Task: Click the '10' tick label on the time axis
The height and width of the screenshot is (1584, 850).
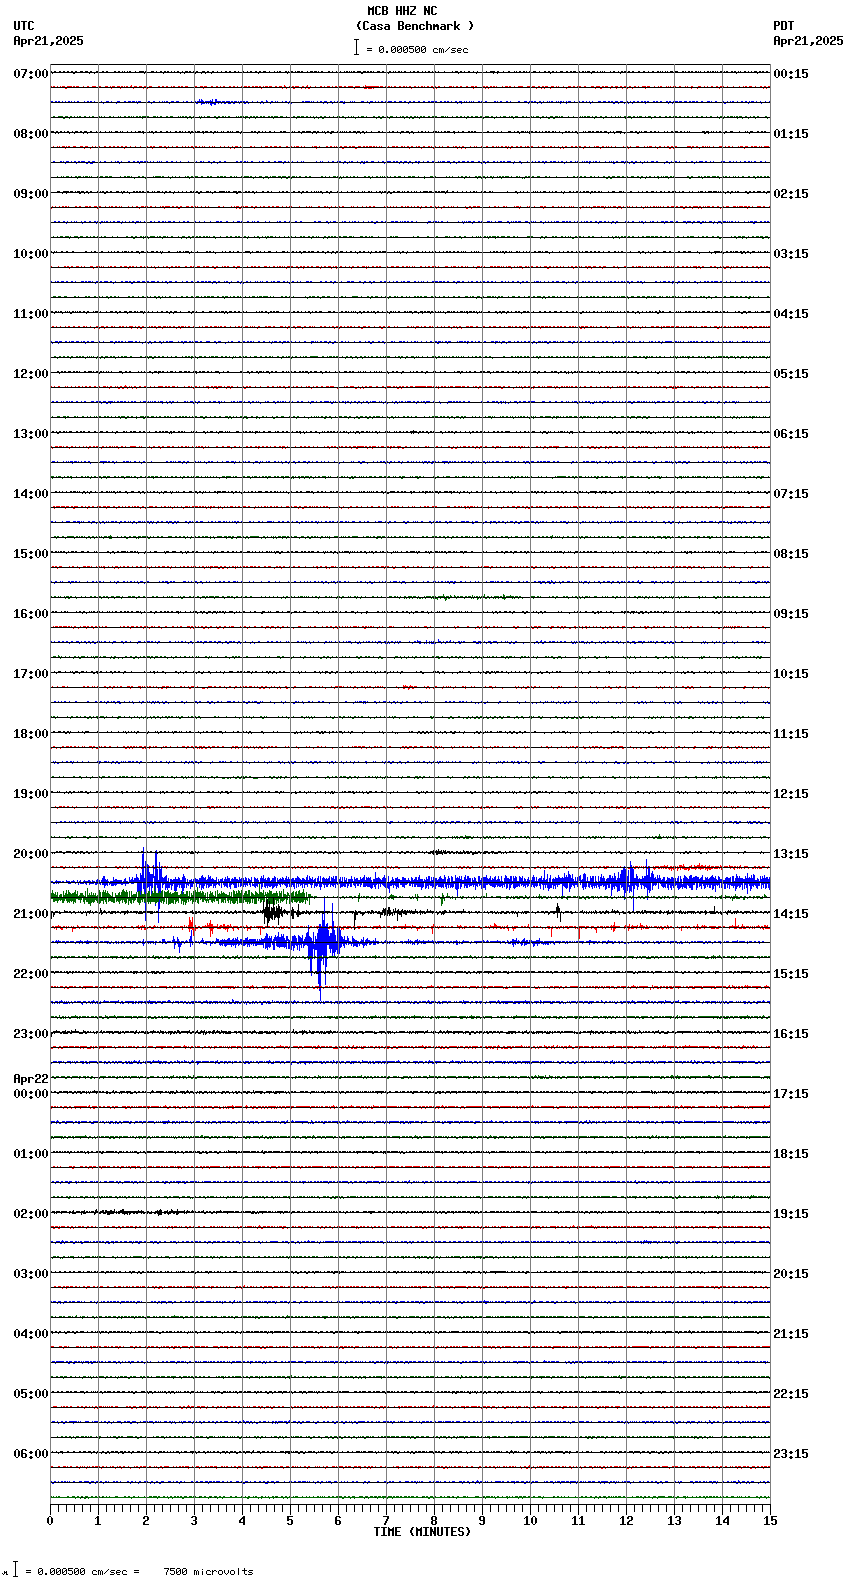Action: tap(530, 1521)
